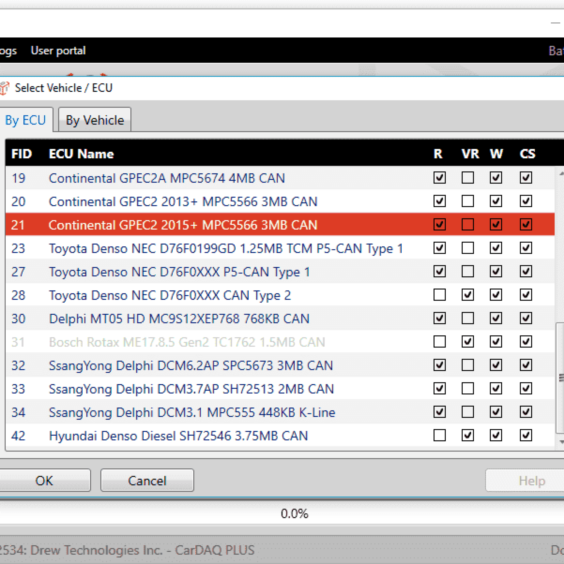Select SsangYong Delphi DCM3.1 MPC555 448KB K-Line
564x564 pixels.
280,412
